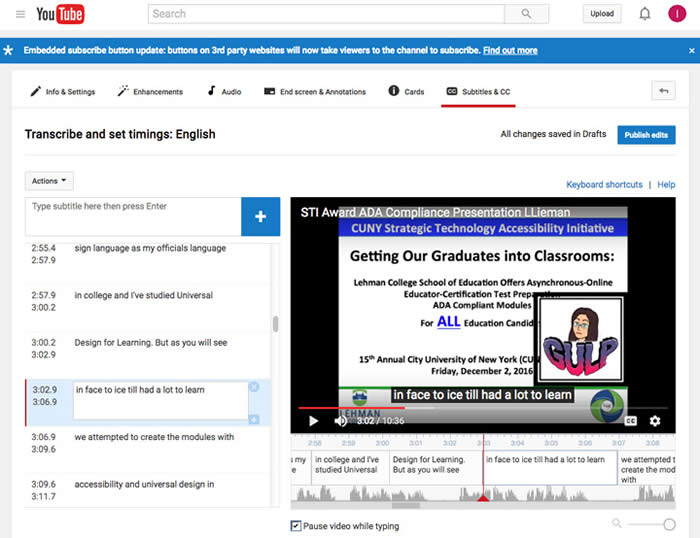The width and height of the screenshot is (700, 538).
Task: Click the Publish edits button
Action: 646,135
